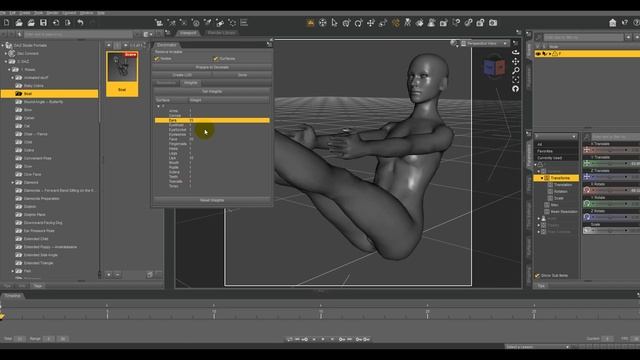640x360 pixels.
Task: Click the Reset Weights button
Action: tap(212, 200)
